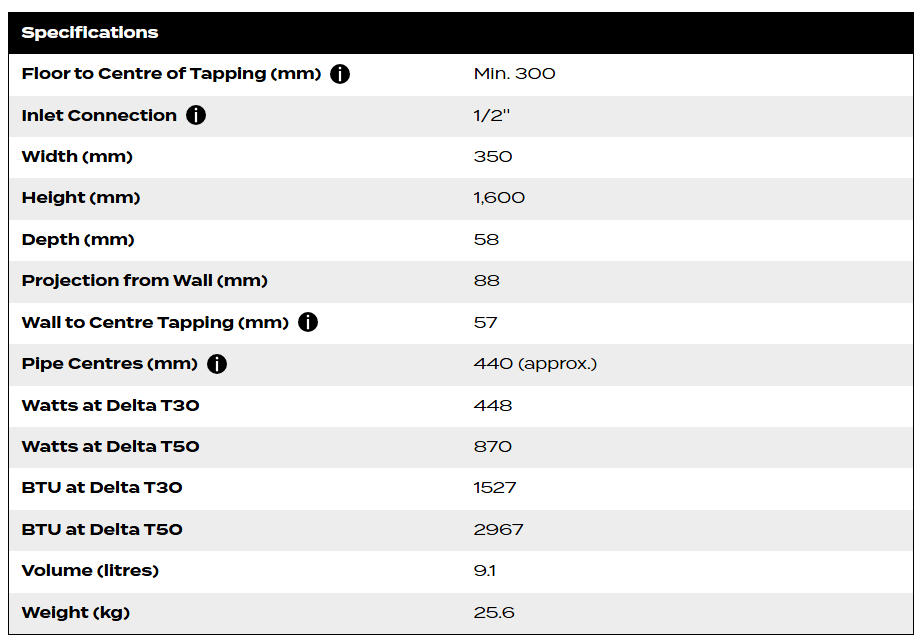The image size is (922, 643).
Task: Click the Weight (kg) row label
Action: (76, 612)
